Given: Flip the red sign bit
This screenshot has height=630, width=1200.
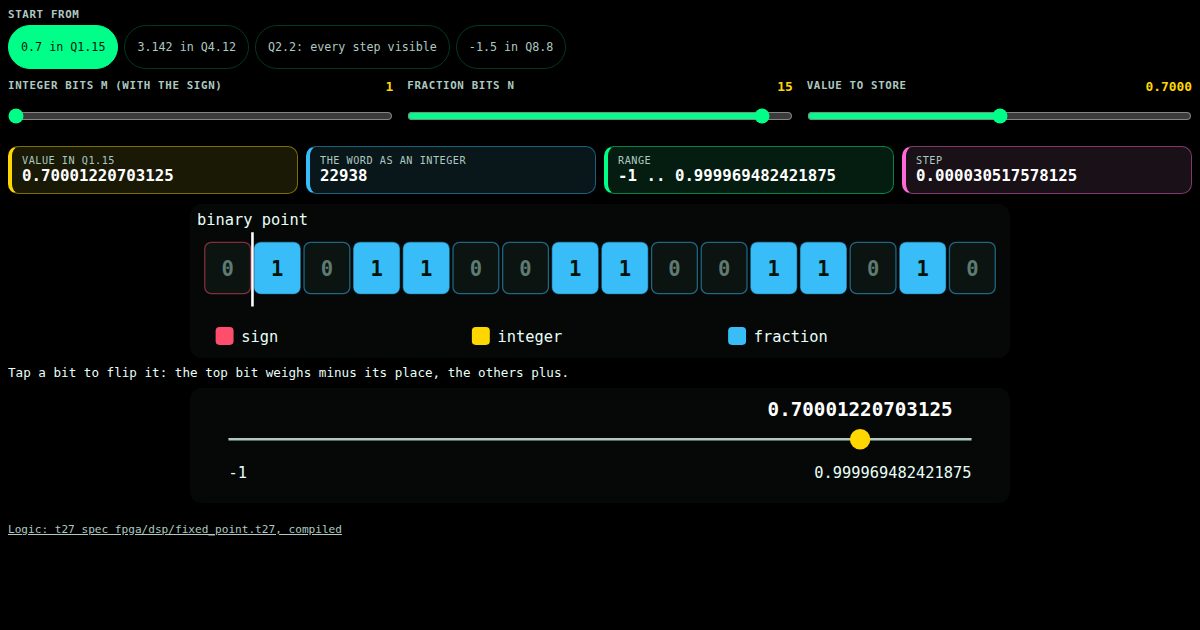Looking at the screenshot, I should (227, 268).
